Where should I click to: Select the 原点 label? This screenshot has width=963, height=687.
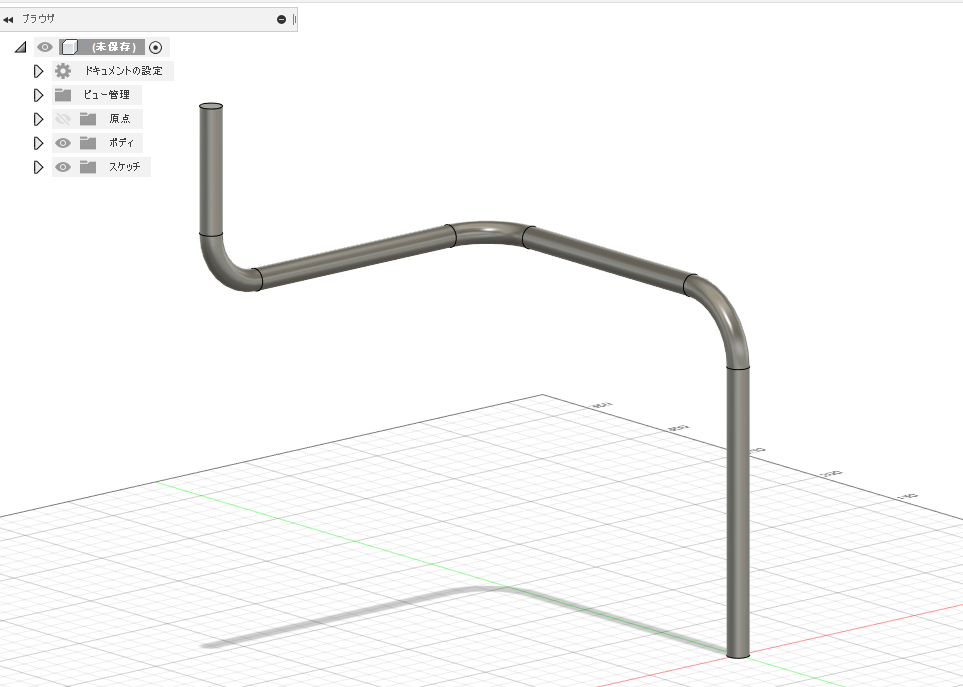click(x=120, y=119)
